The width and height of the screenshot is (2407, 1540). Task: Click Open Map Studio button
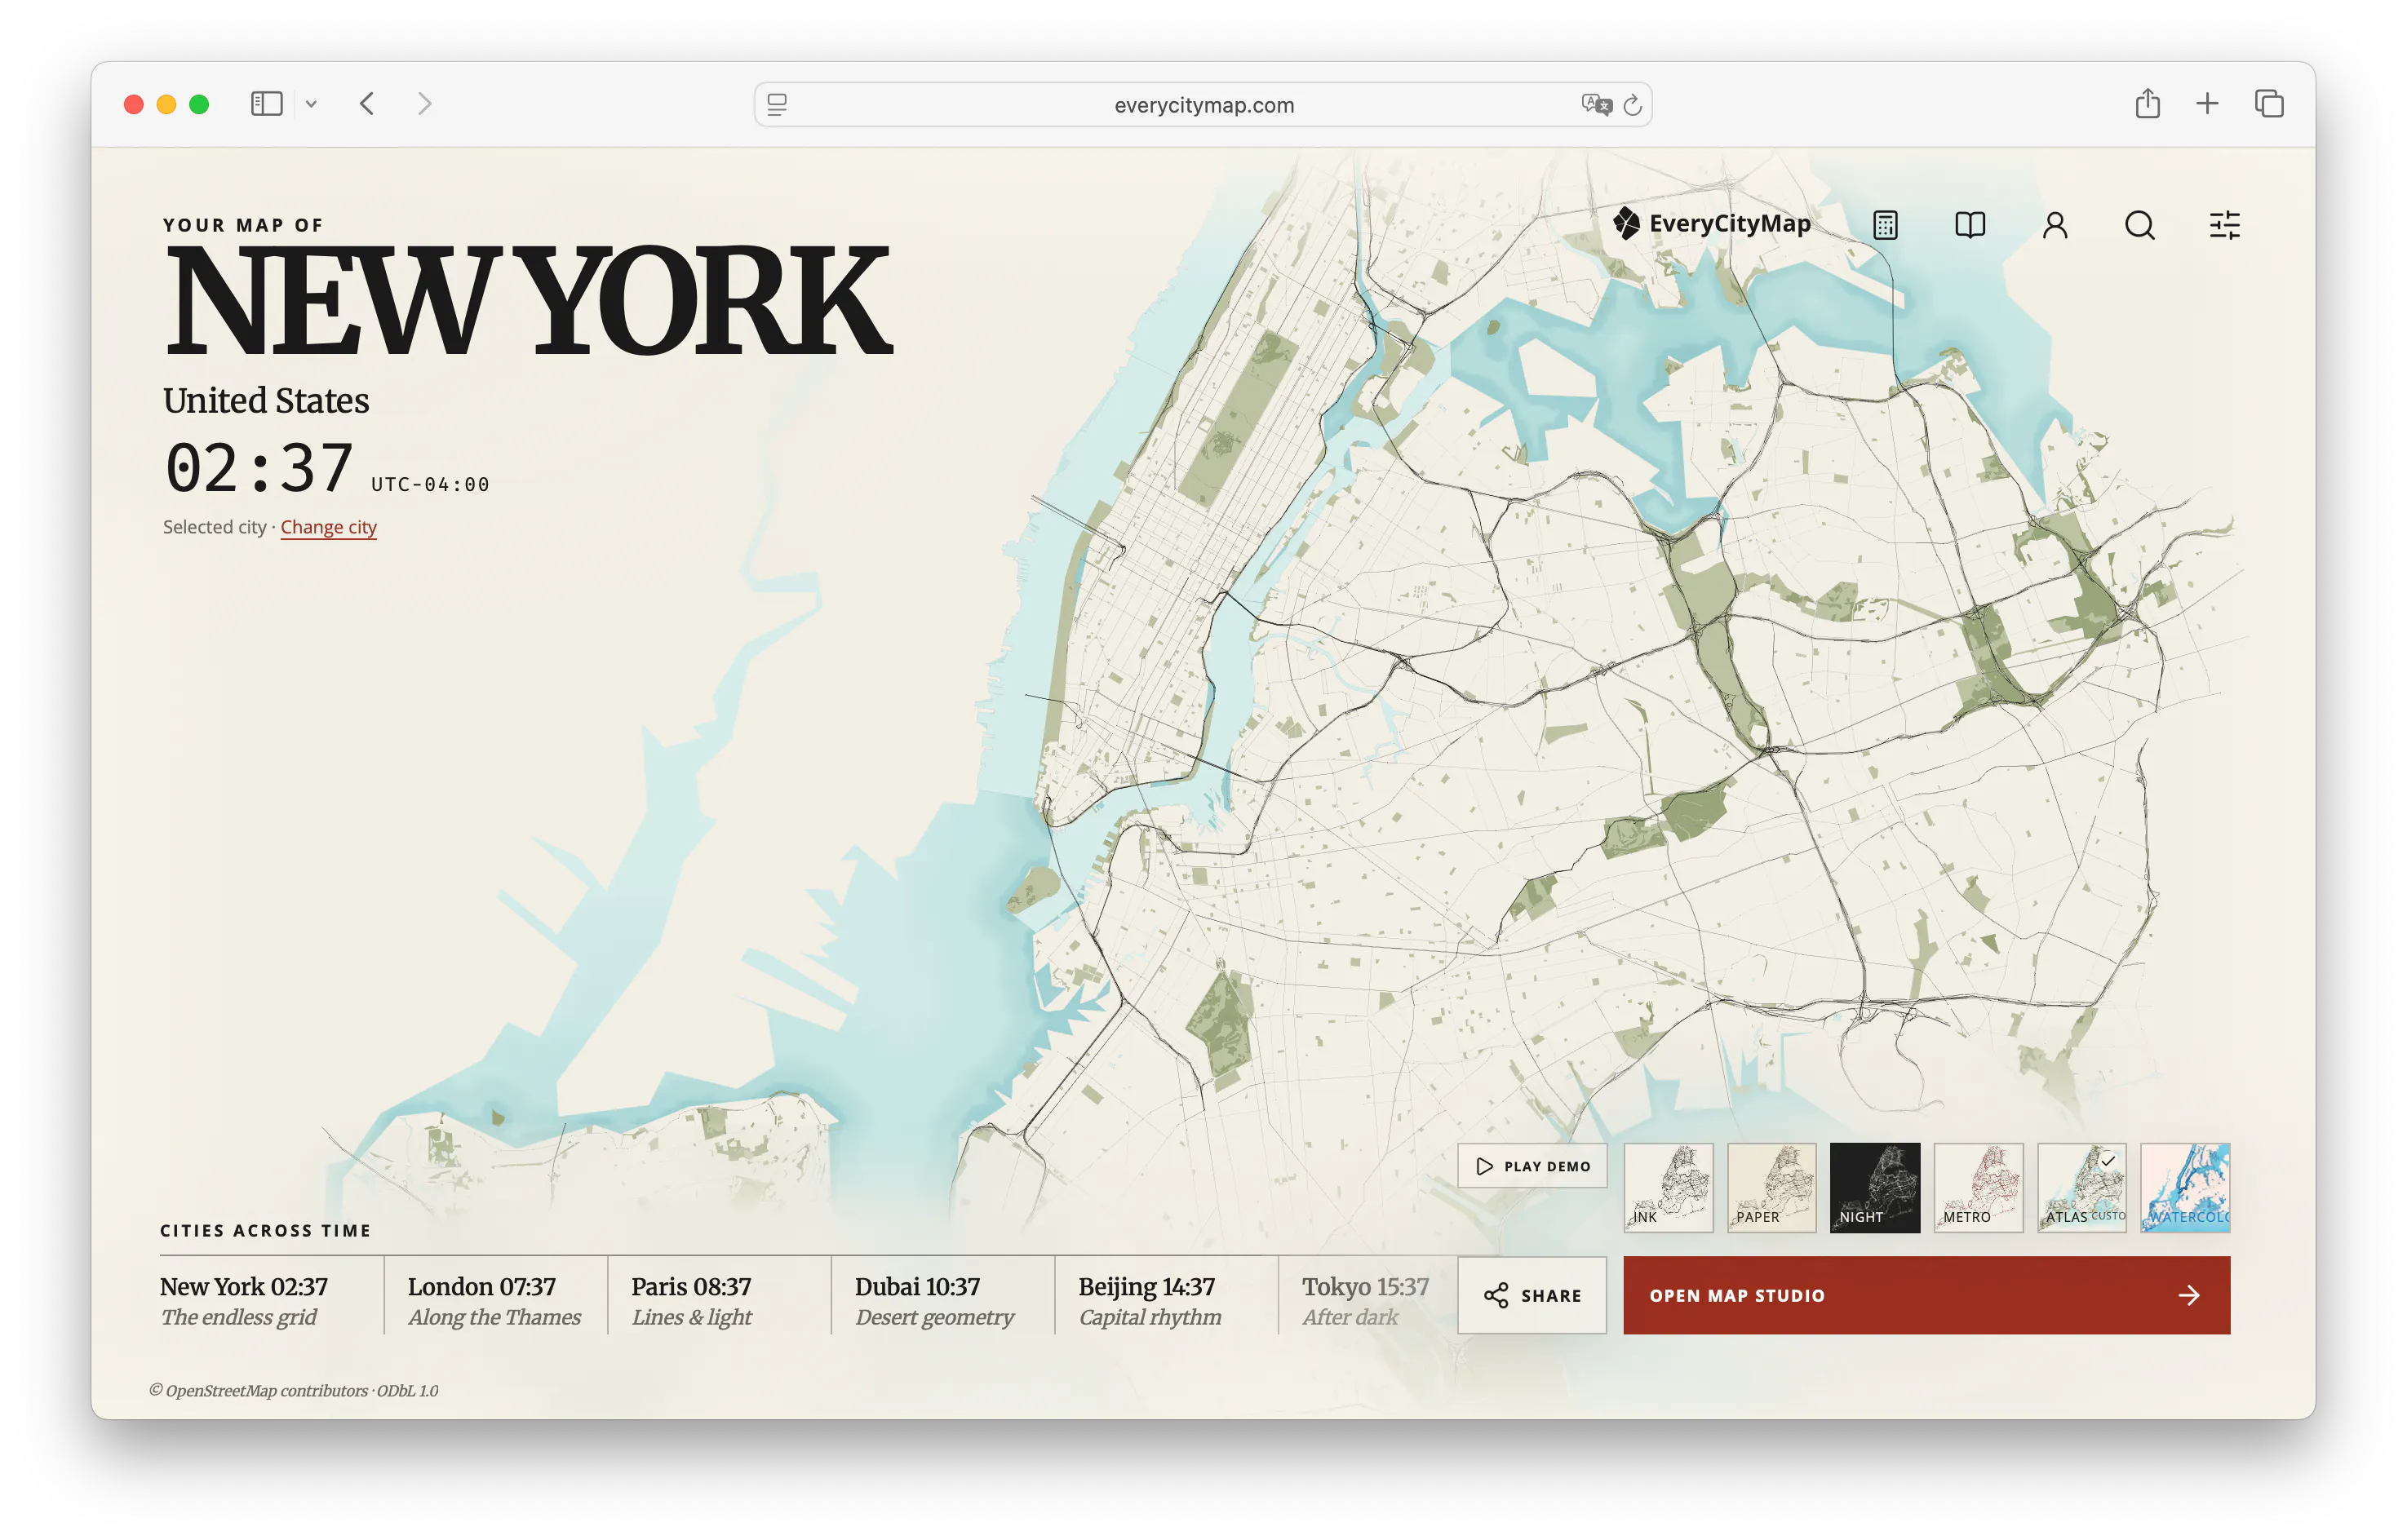1926,1295
